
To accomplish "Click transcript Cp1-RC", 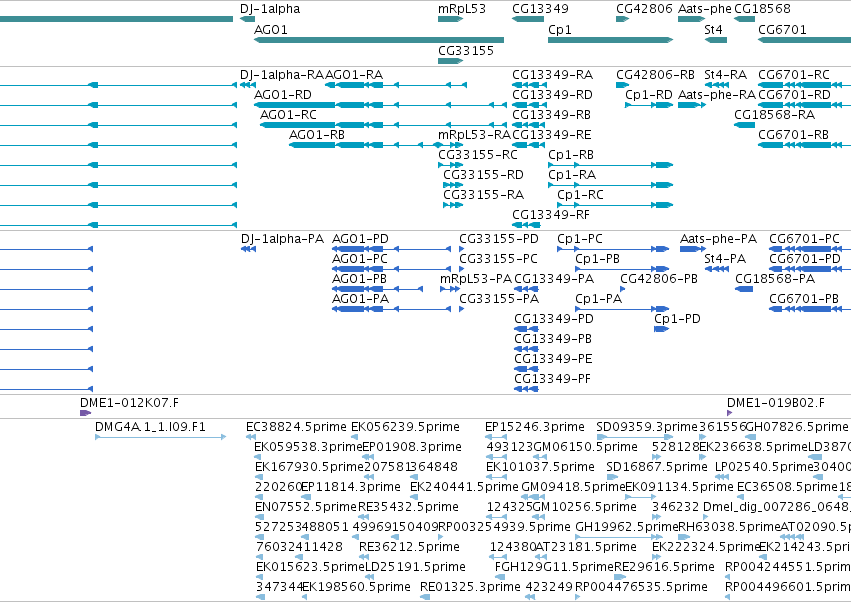I will tap(580, 195).
